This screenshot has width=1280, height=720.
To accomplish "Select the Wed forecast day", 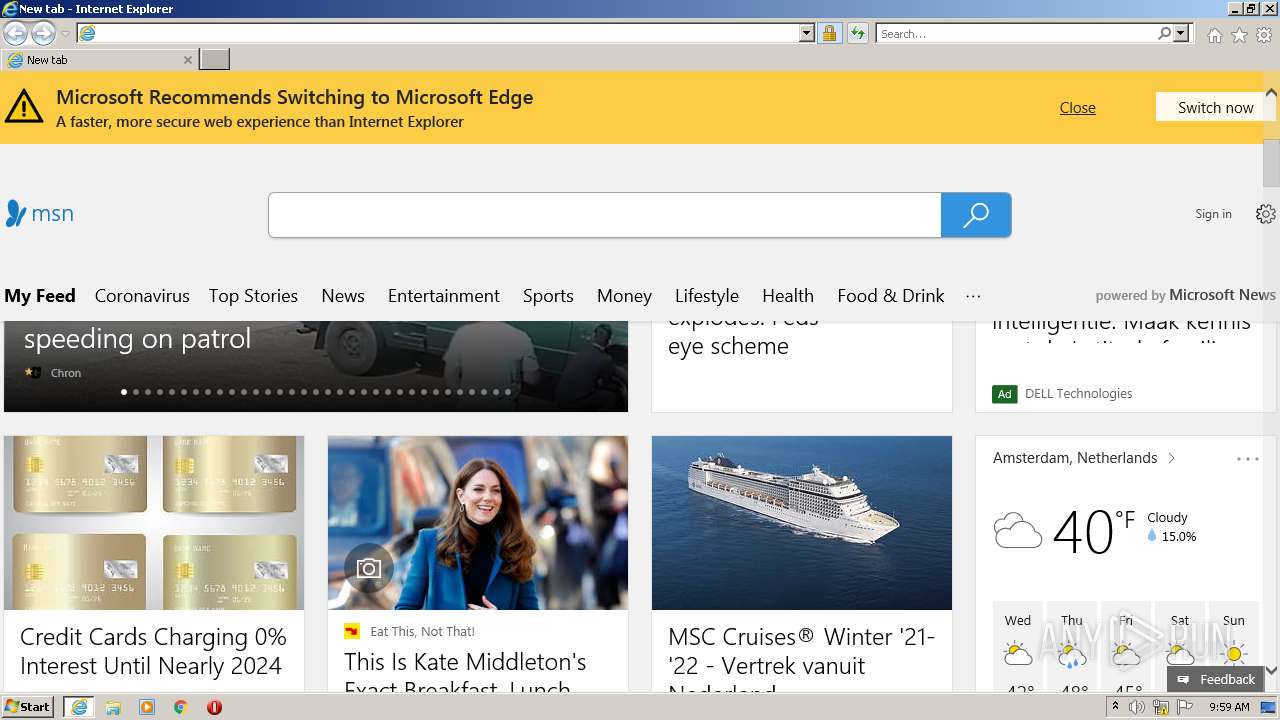I will tap(1018, 648).
